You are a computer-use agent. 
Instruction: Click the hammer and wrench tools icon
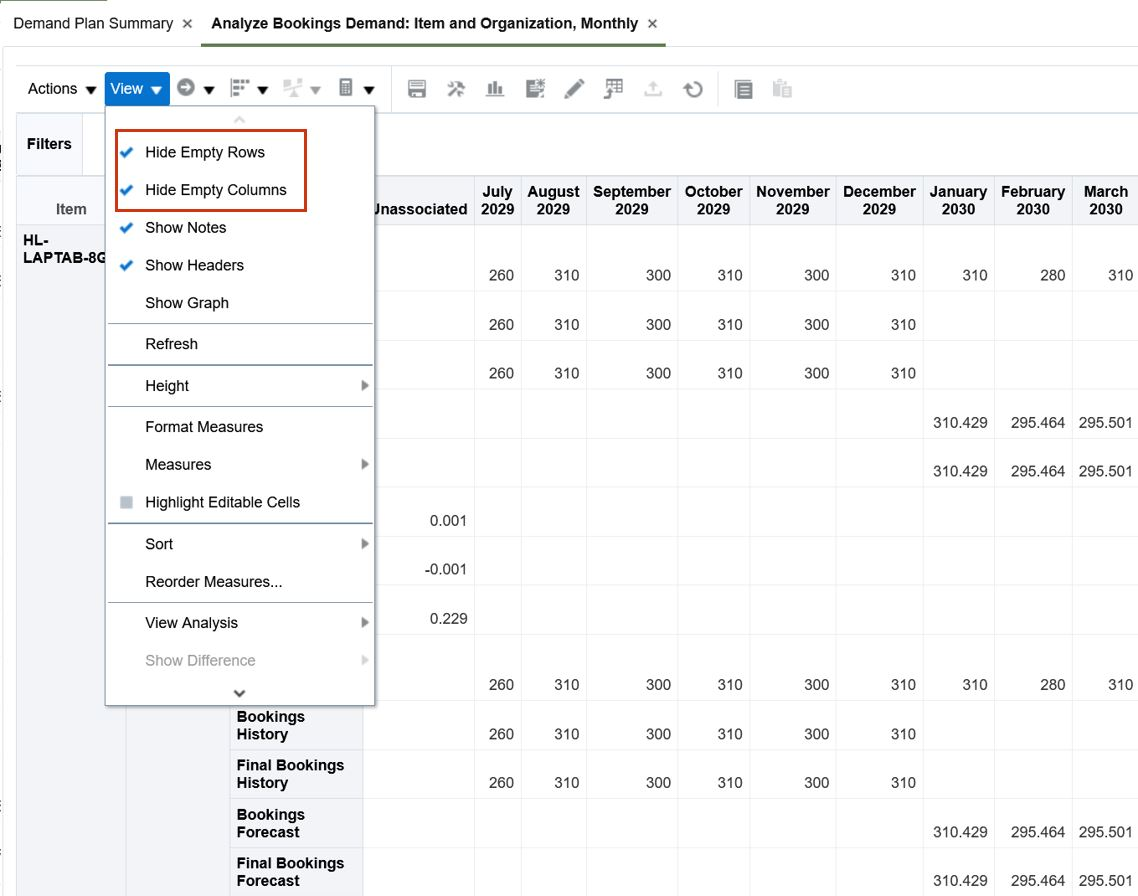456,89
